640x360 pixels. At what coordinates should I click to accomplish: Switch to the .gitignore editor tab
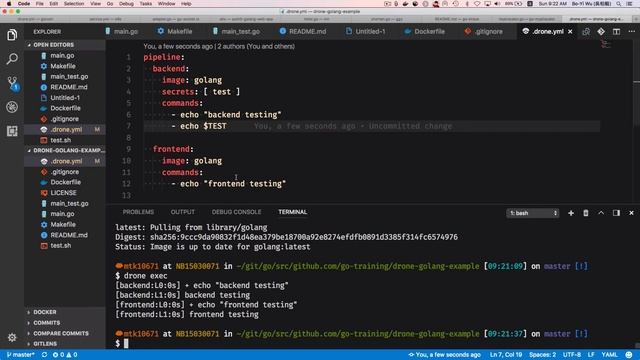483,31
